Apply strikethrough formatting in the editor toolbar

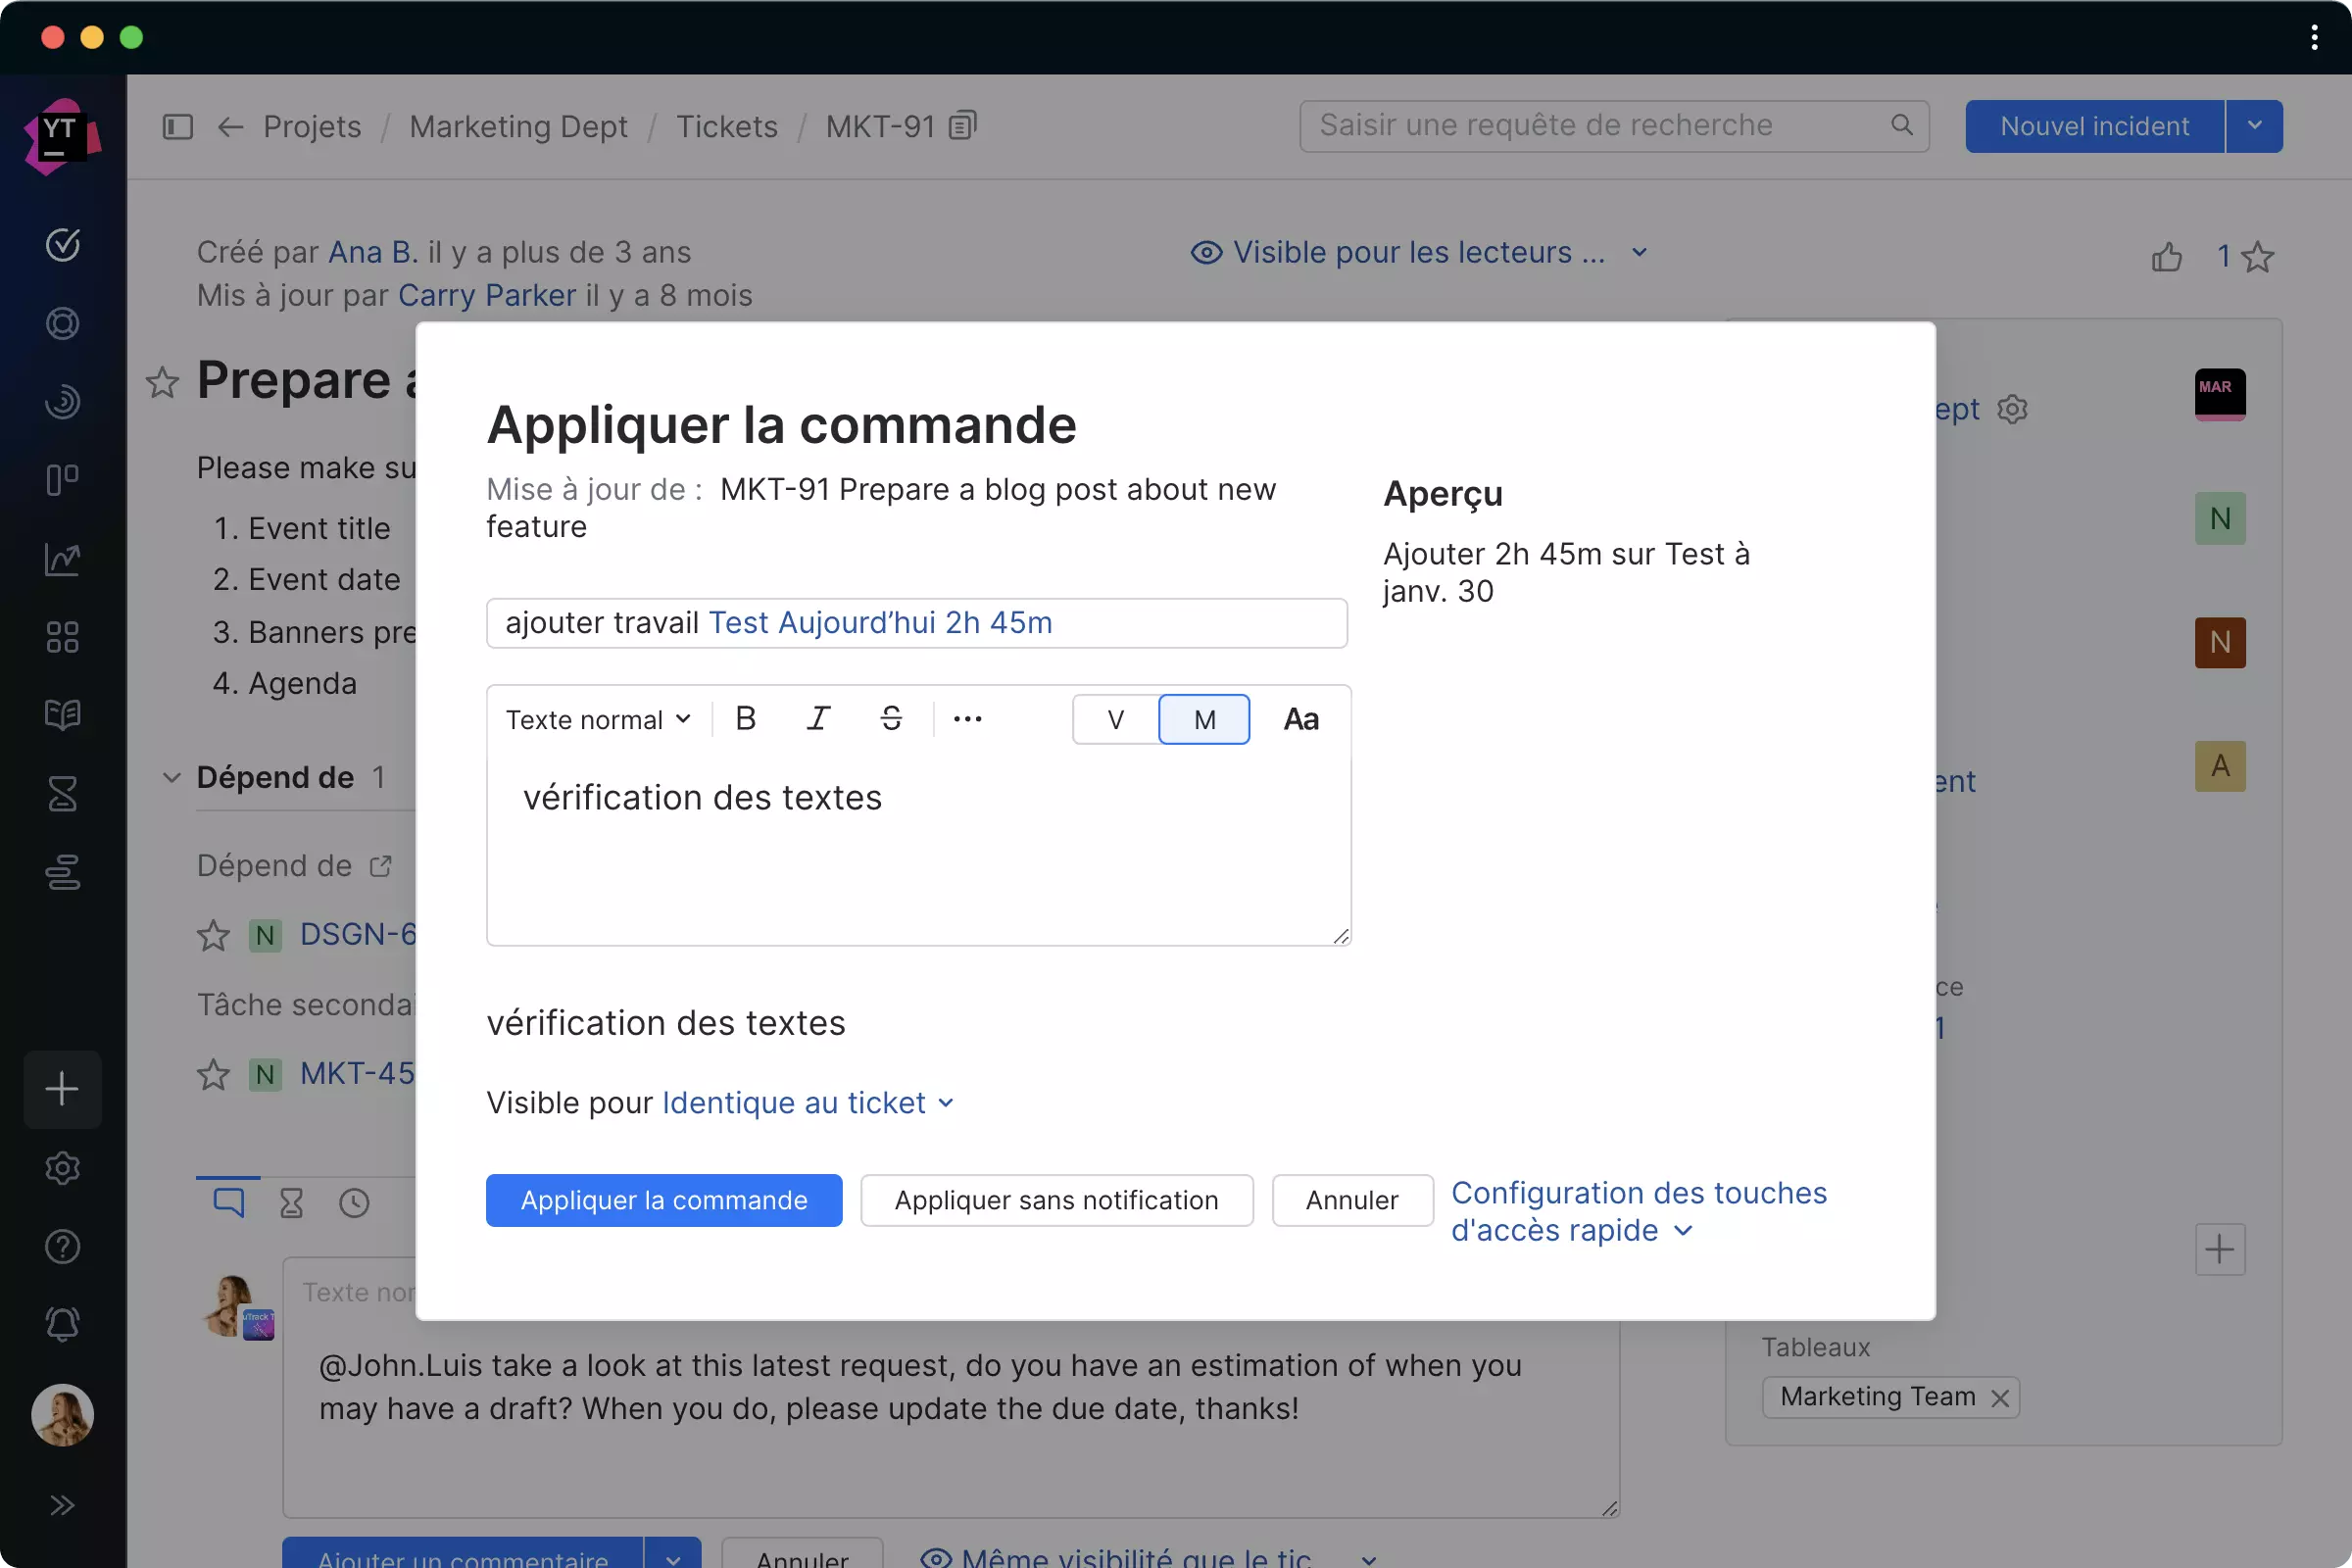891,718
